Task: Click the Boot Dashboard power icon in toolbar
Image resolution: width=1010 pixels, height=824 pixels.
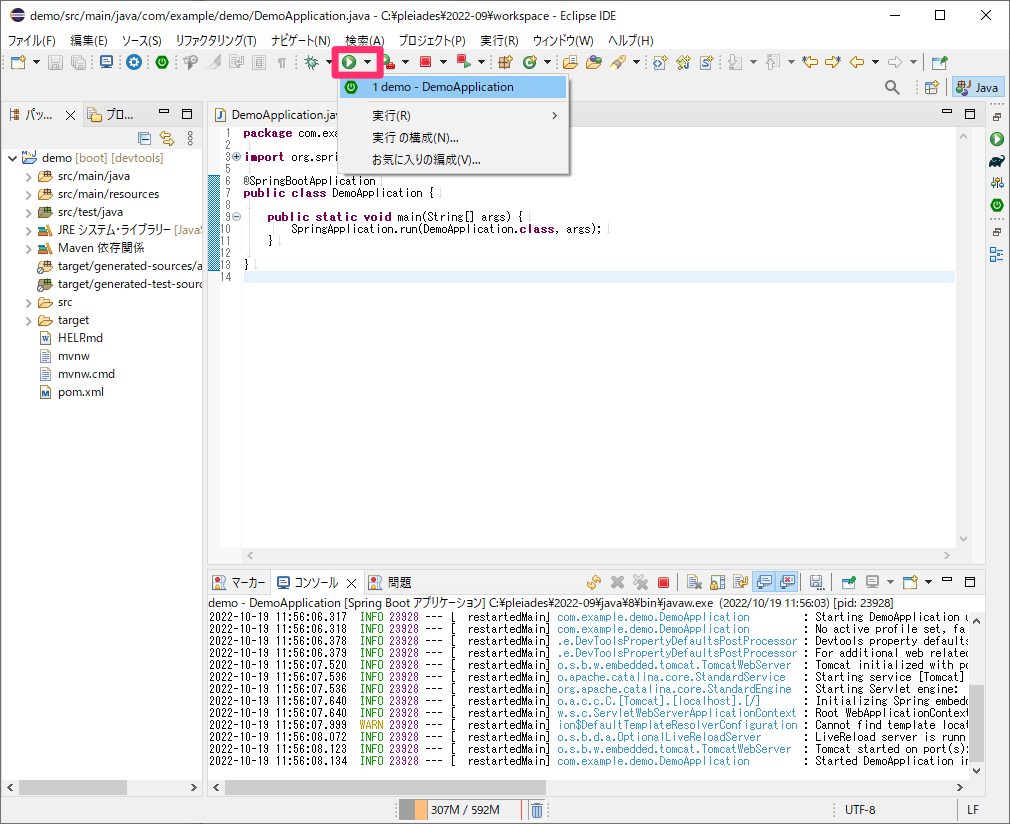Action: 162,62
